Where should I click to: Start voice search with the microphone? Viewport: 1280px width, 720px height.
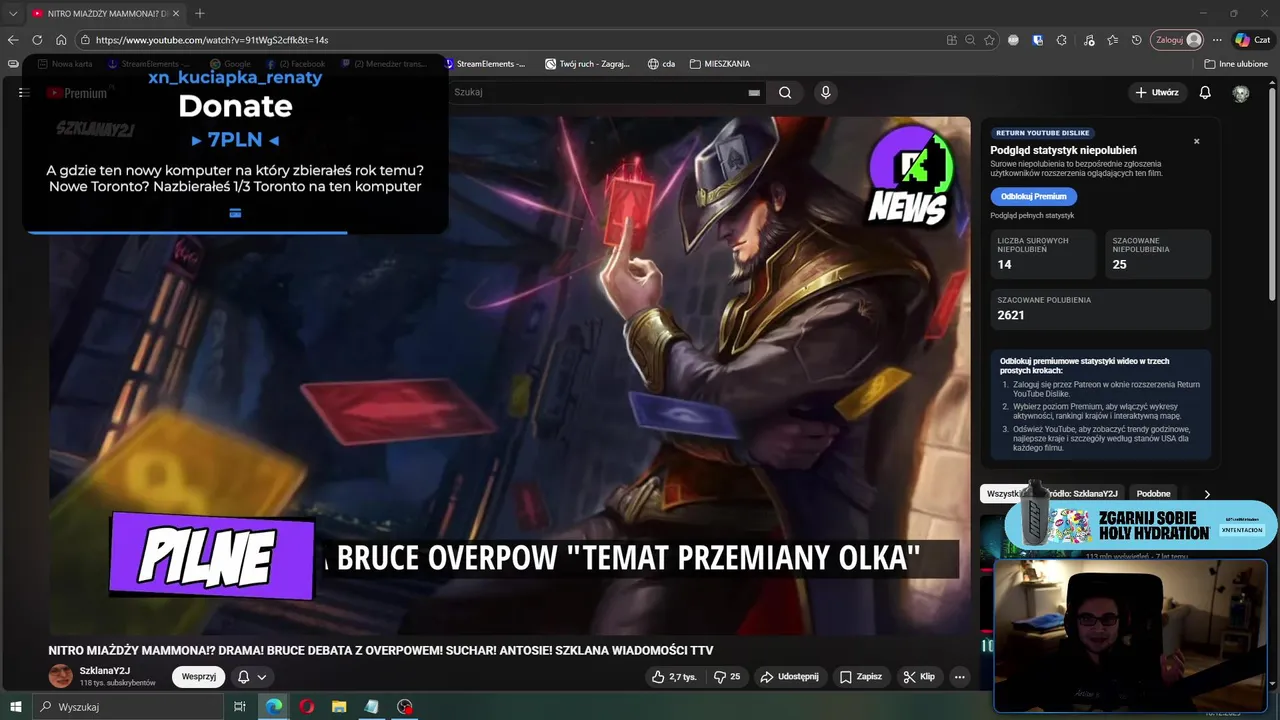825,92
